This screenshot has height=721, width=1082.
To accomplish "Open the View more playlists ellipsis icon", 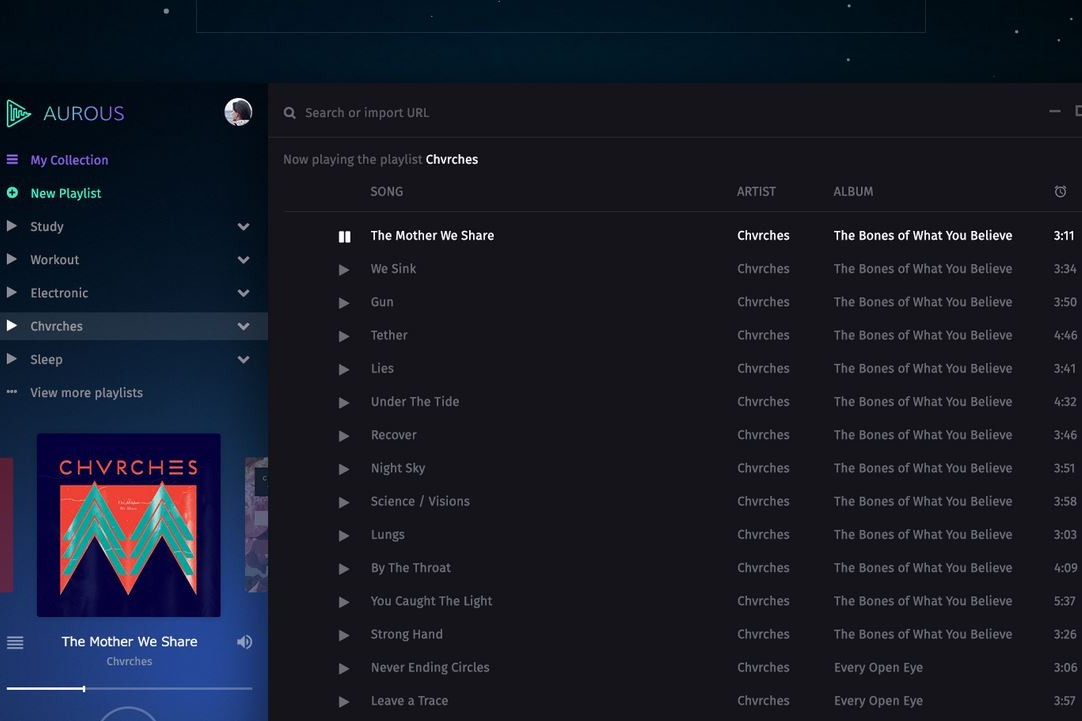I will (x=11, y=391).
